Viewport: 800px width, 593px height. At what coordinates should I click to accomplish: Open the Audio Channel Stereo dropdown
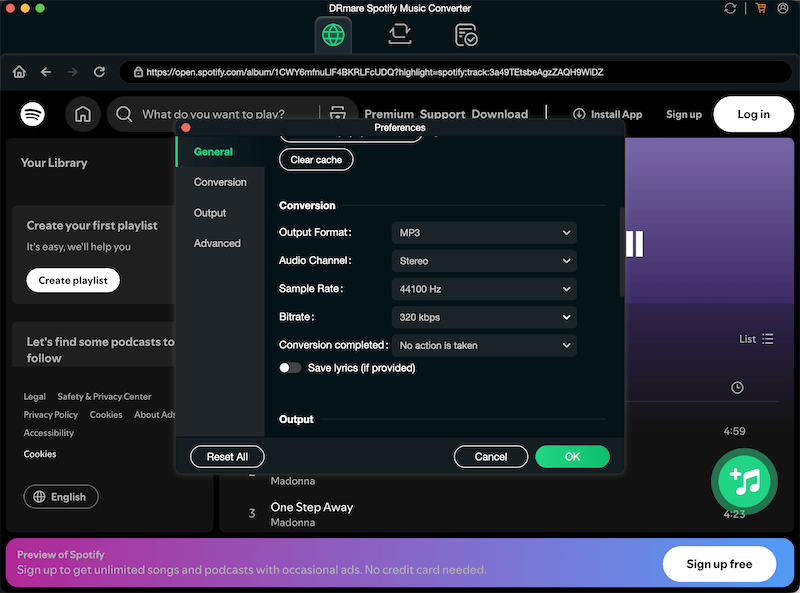484,261
